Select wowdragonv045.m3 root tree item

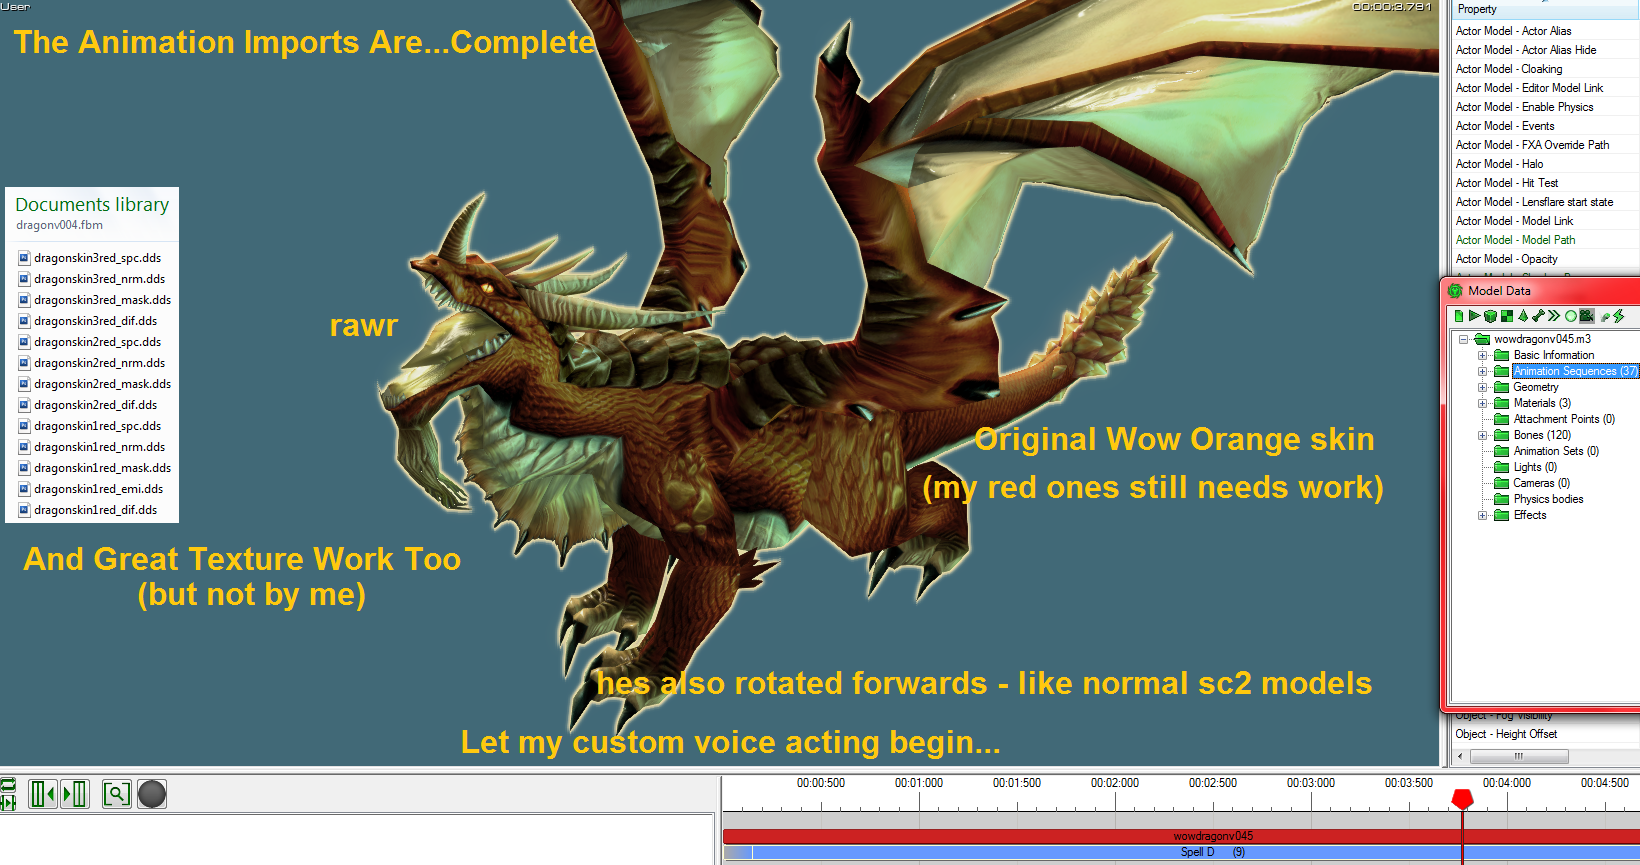click(x=1542, y=339)
